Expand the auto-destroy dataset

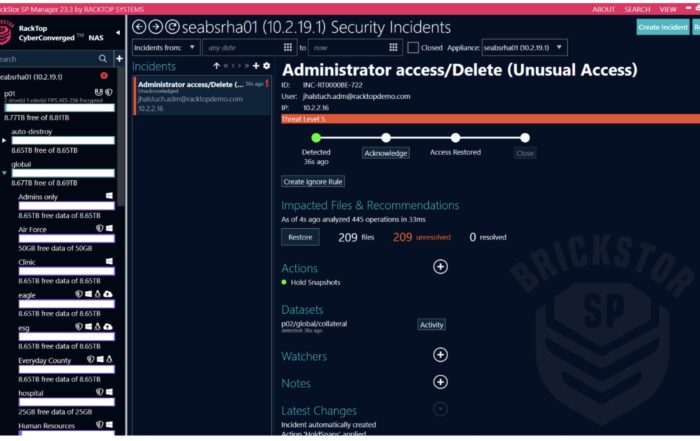[4, 140]
